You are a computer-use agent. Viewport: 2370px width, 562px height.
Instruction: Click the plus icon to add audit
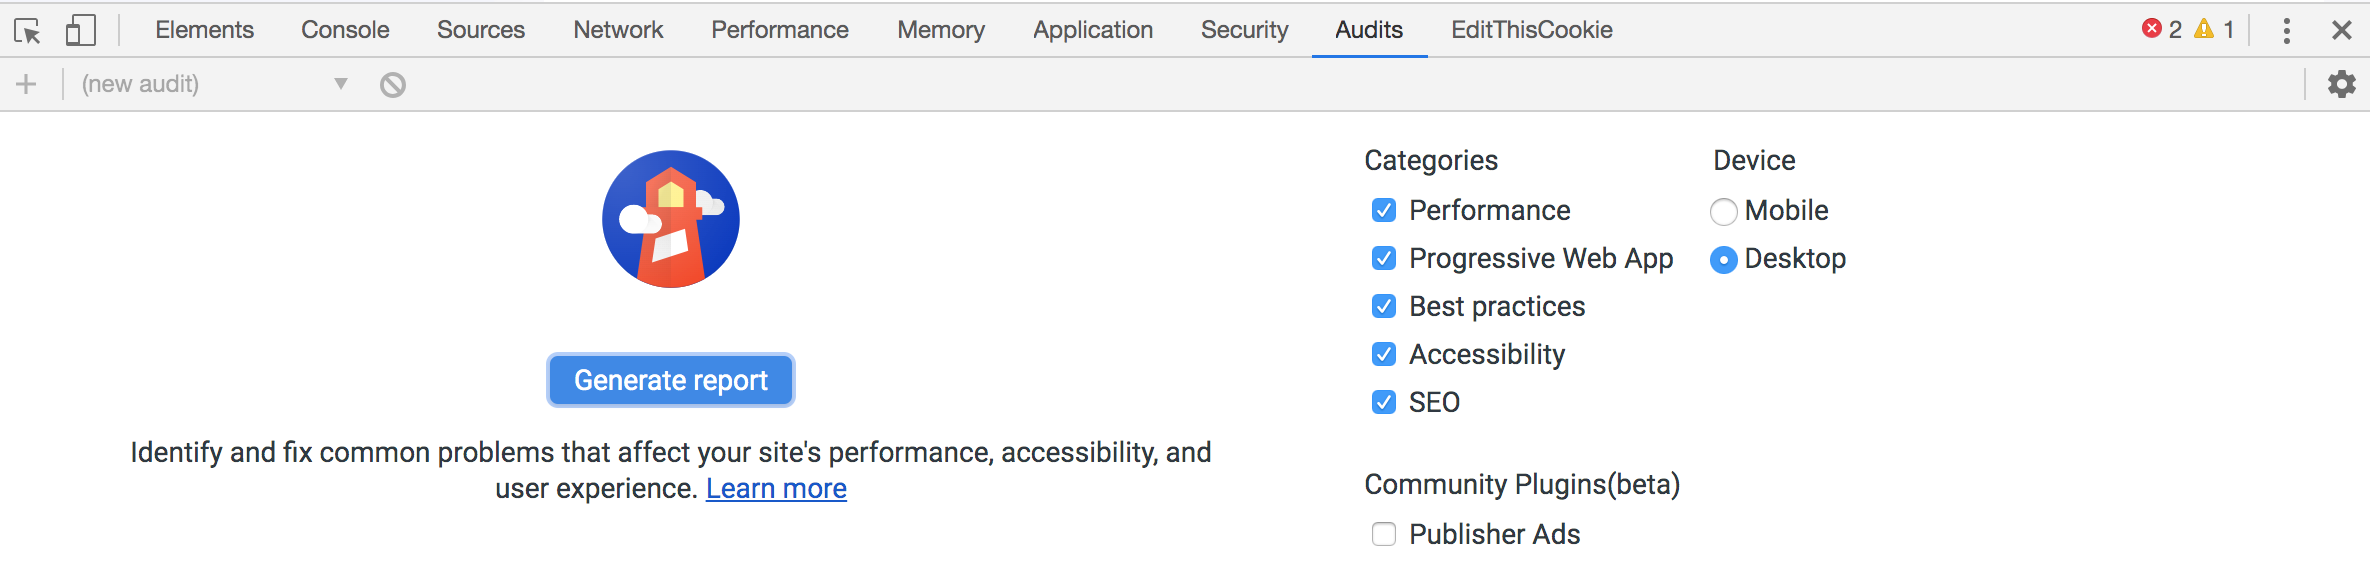click(26, 84)
